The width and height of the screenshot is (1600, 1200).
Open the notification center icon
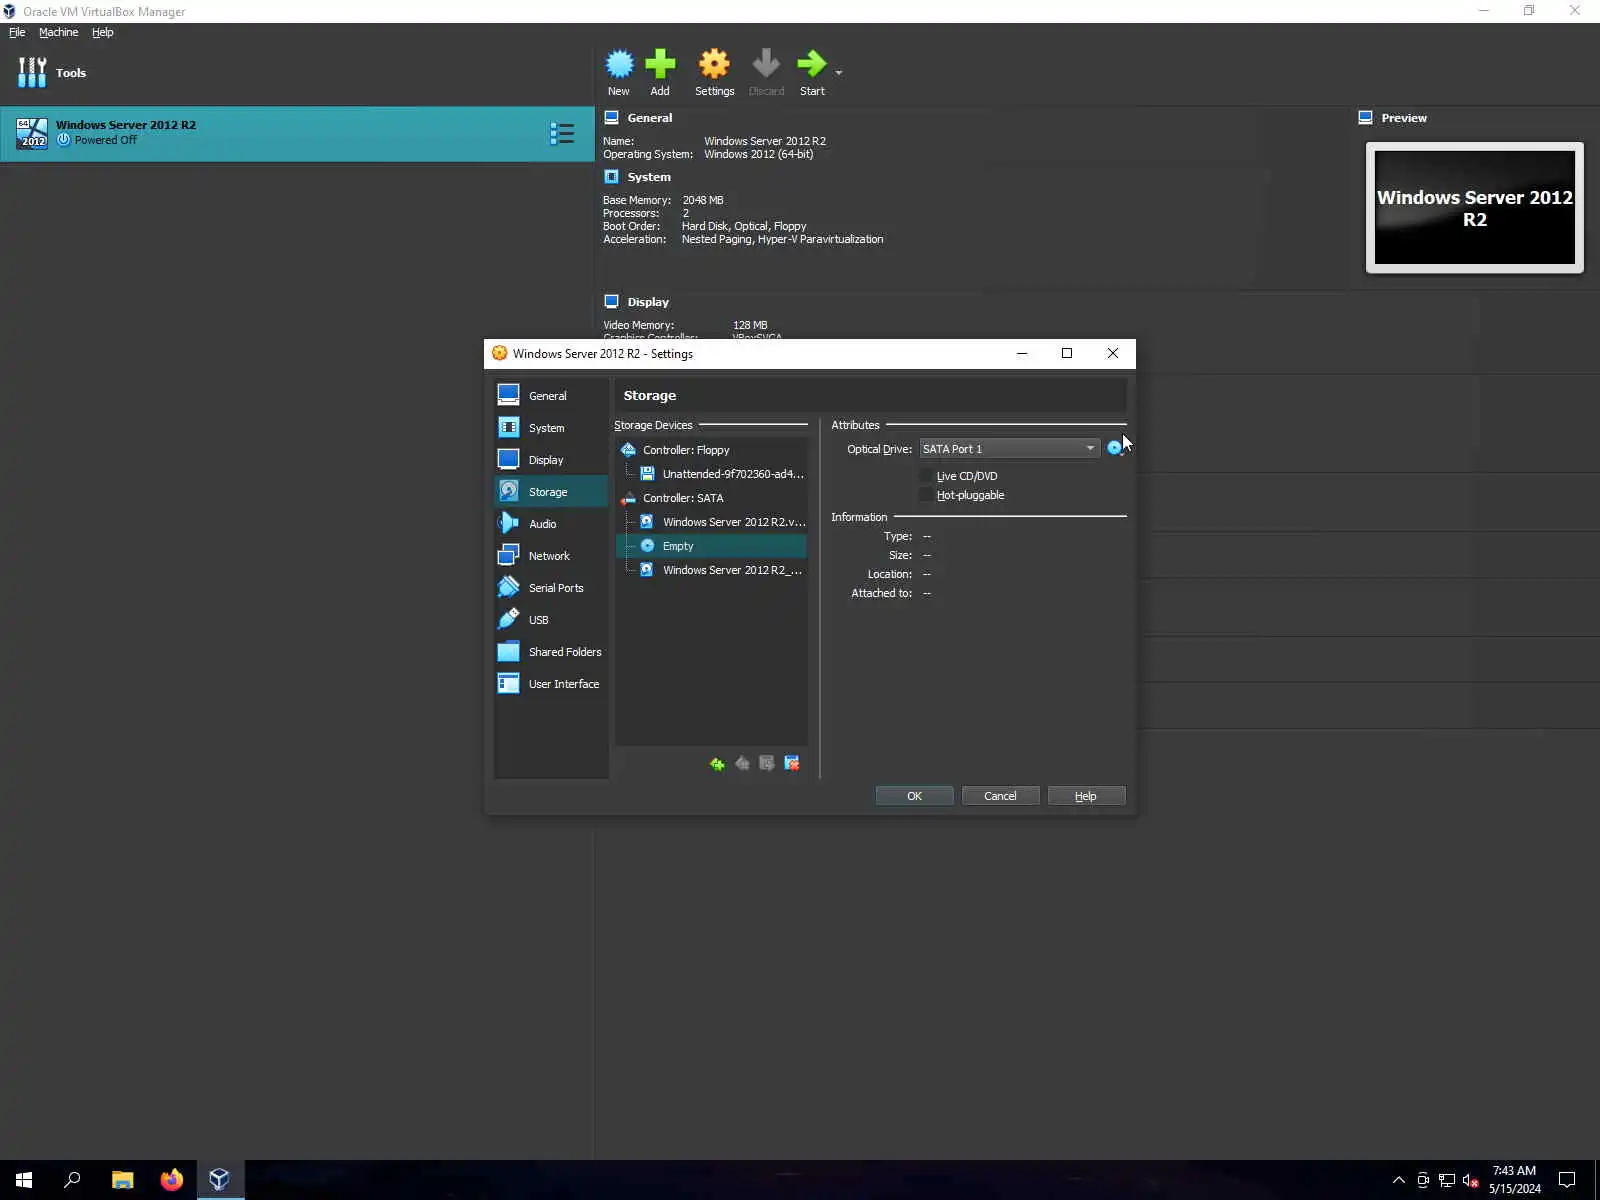click(1567, 1180)
